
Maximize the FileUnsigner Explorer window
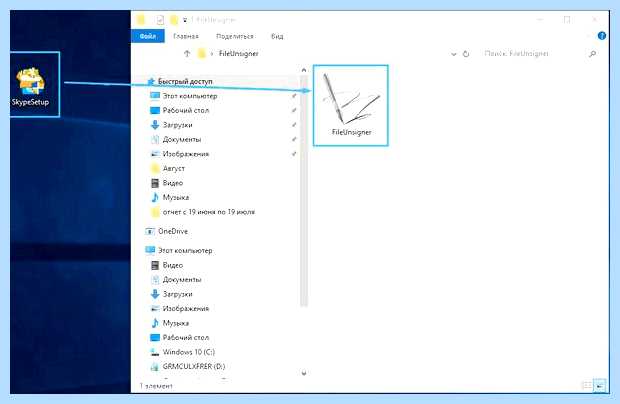tap(567, 19)
